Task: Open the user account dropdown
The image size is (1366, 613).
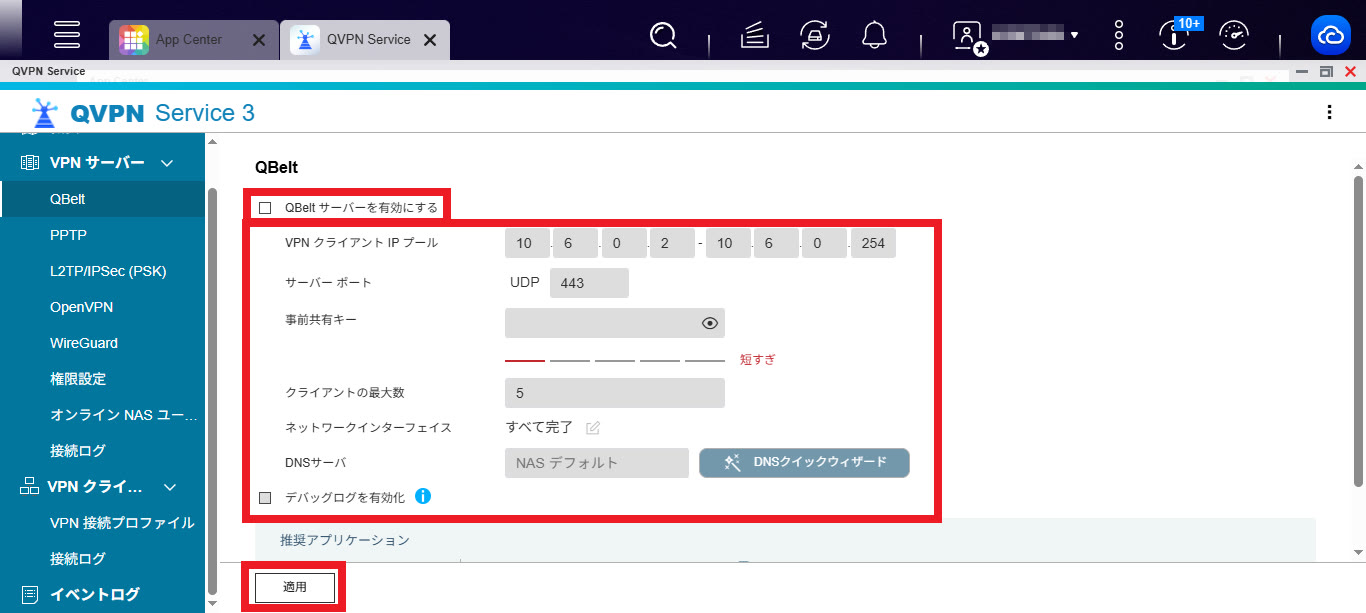Action: coord(1074,36)
